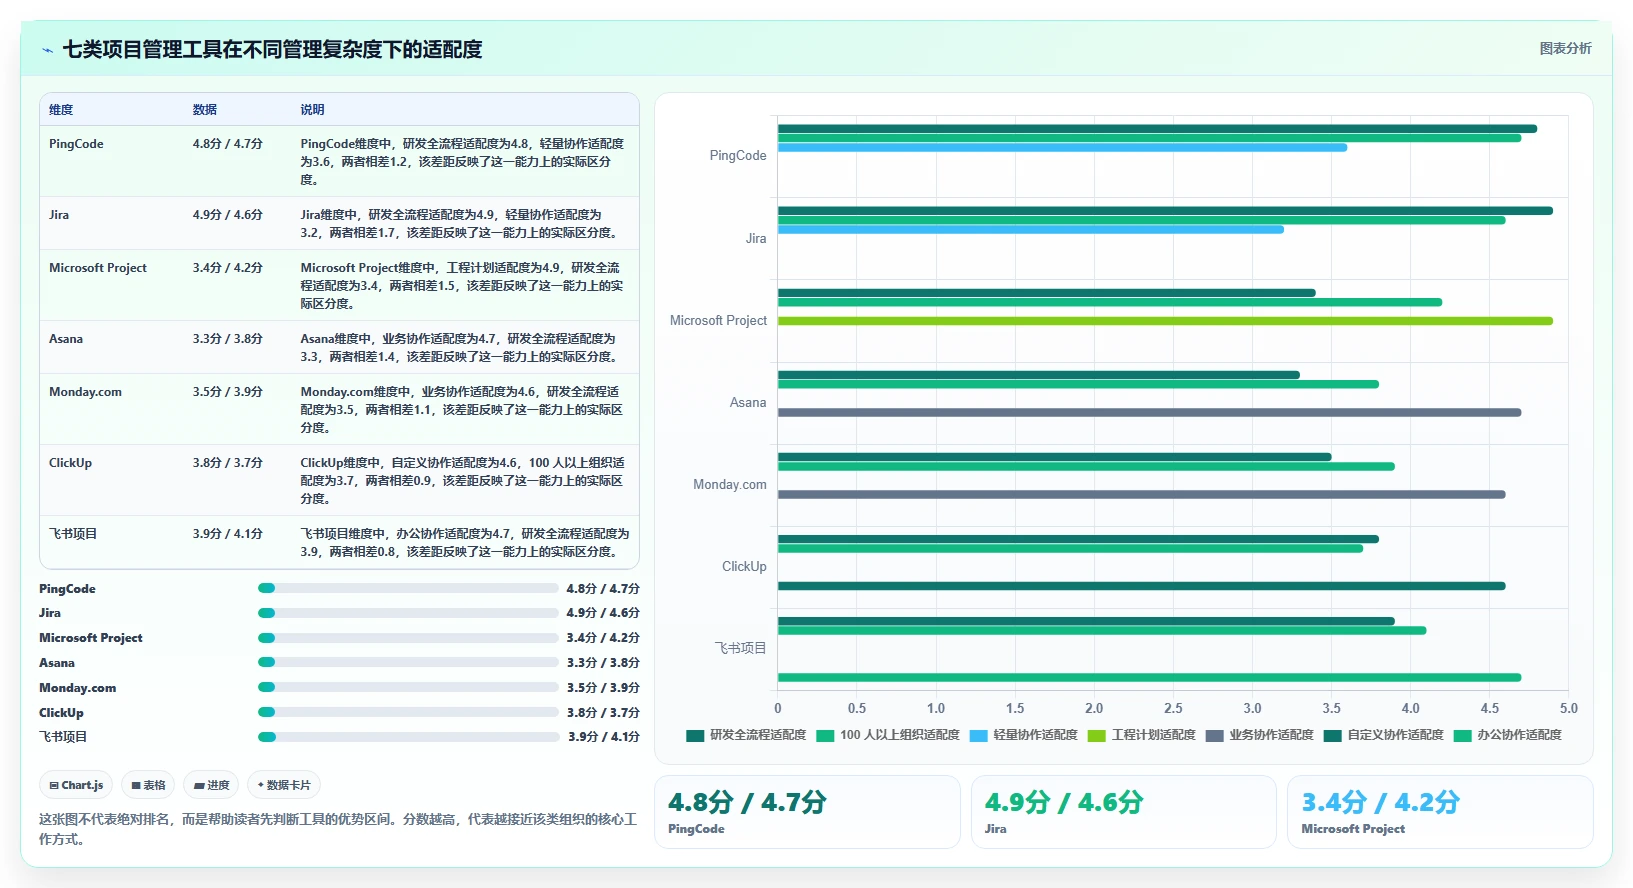Toggle 办公协作适配度 legend item
Viewport: 1633px width, 888px height.
(x=1508, y=735)
